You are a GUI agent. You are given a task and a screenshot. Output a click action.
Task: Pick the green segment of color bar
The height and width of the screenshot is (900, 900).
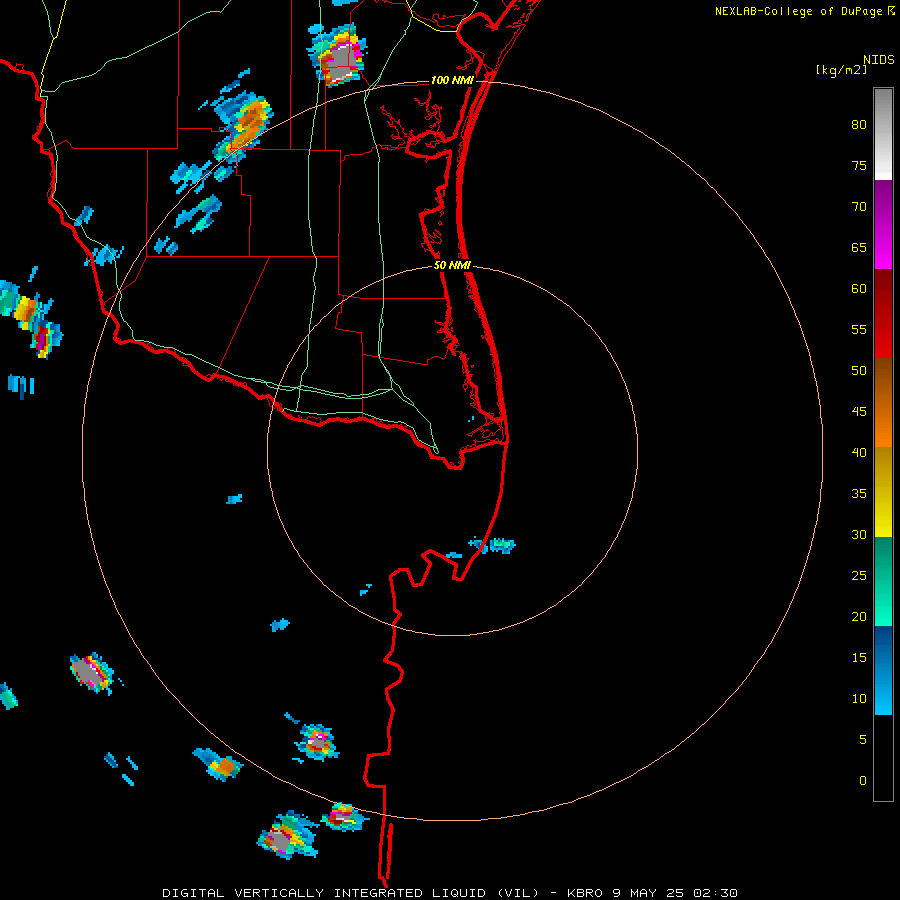point(883,581)
